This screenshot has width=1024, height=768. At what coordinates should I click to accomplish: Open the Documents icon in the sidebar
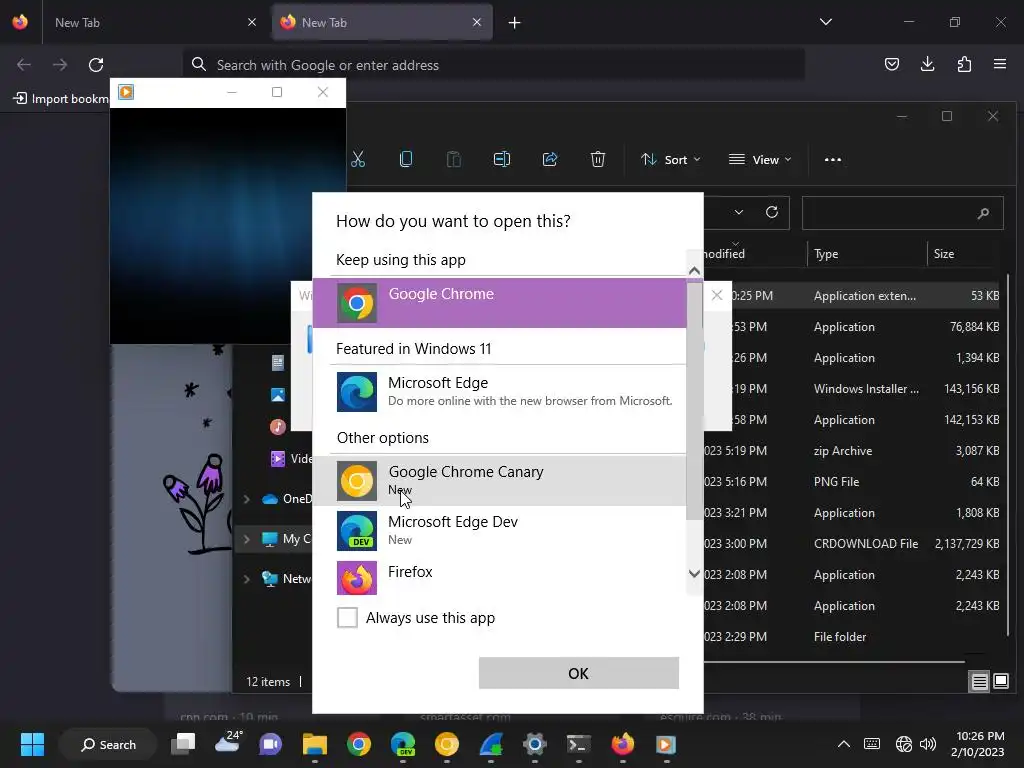tap(278, 362)
